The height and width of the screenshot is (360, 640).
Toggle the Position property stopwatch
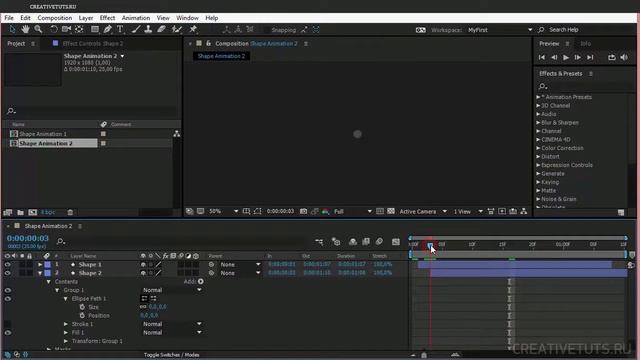[82, 316]
